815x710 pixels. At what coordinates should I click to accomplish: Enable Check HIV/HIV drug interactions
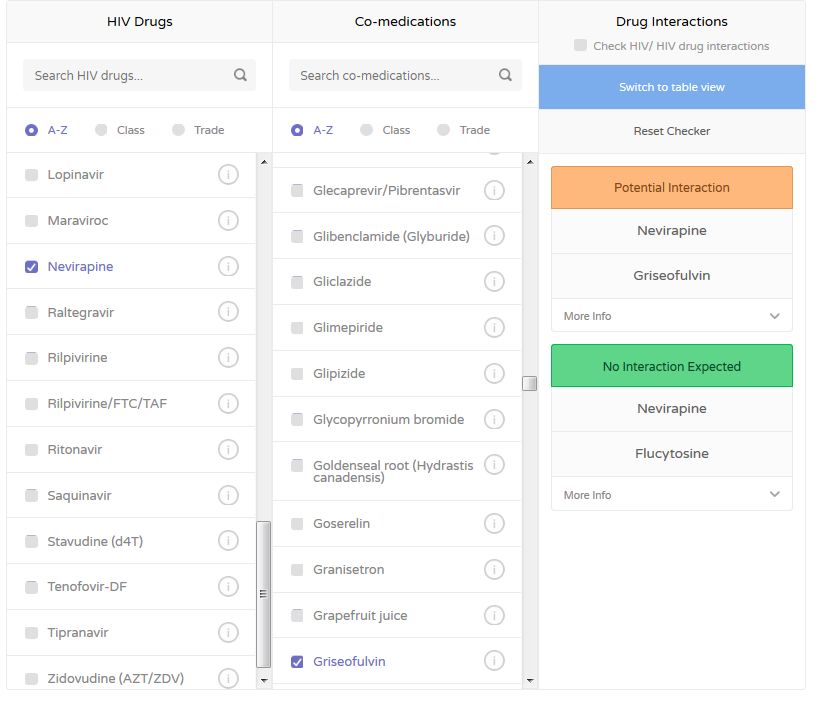(581, 45)
